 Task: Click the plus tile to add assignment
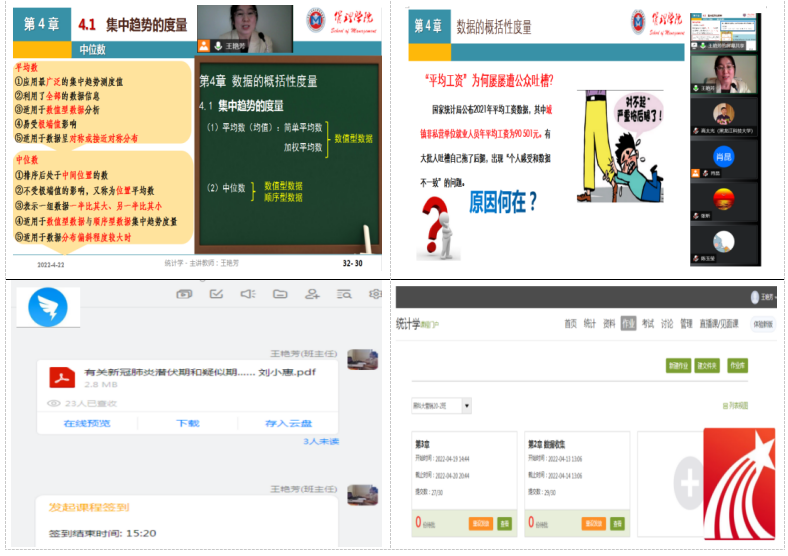click(689, 485)
